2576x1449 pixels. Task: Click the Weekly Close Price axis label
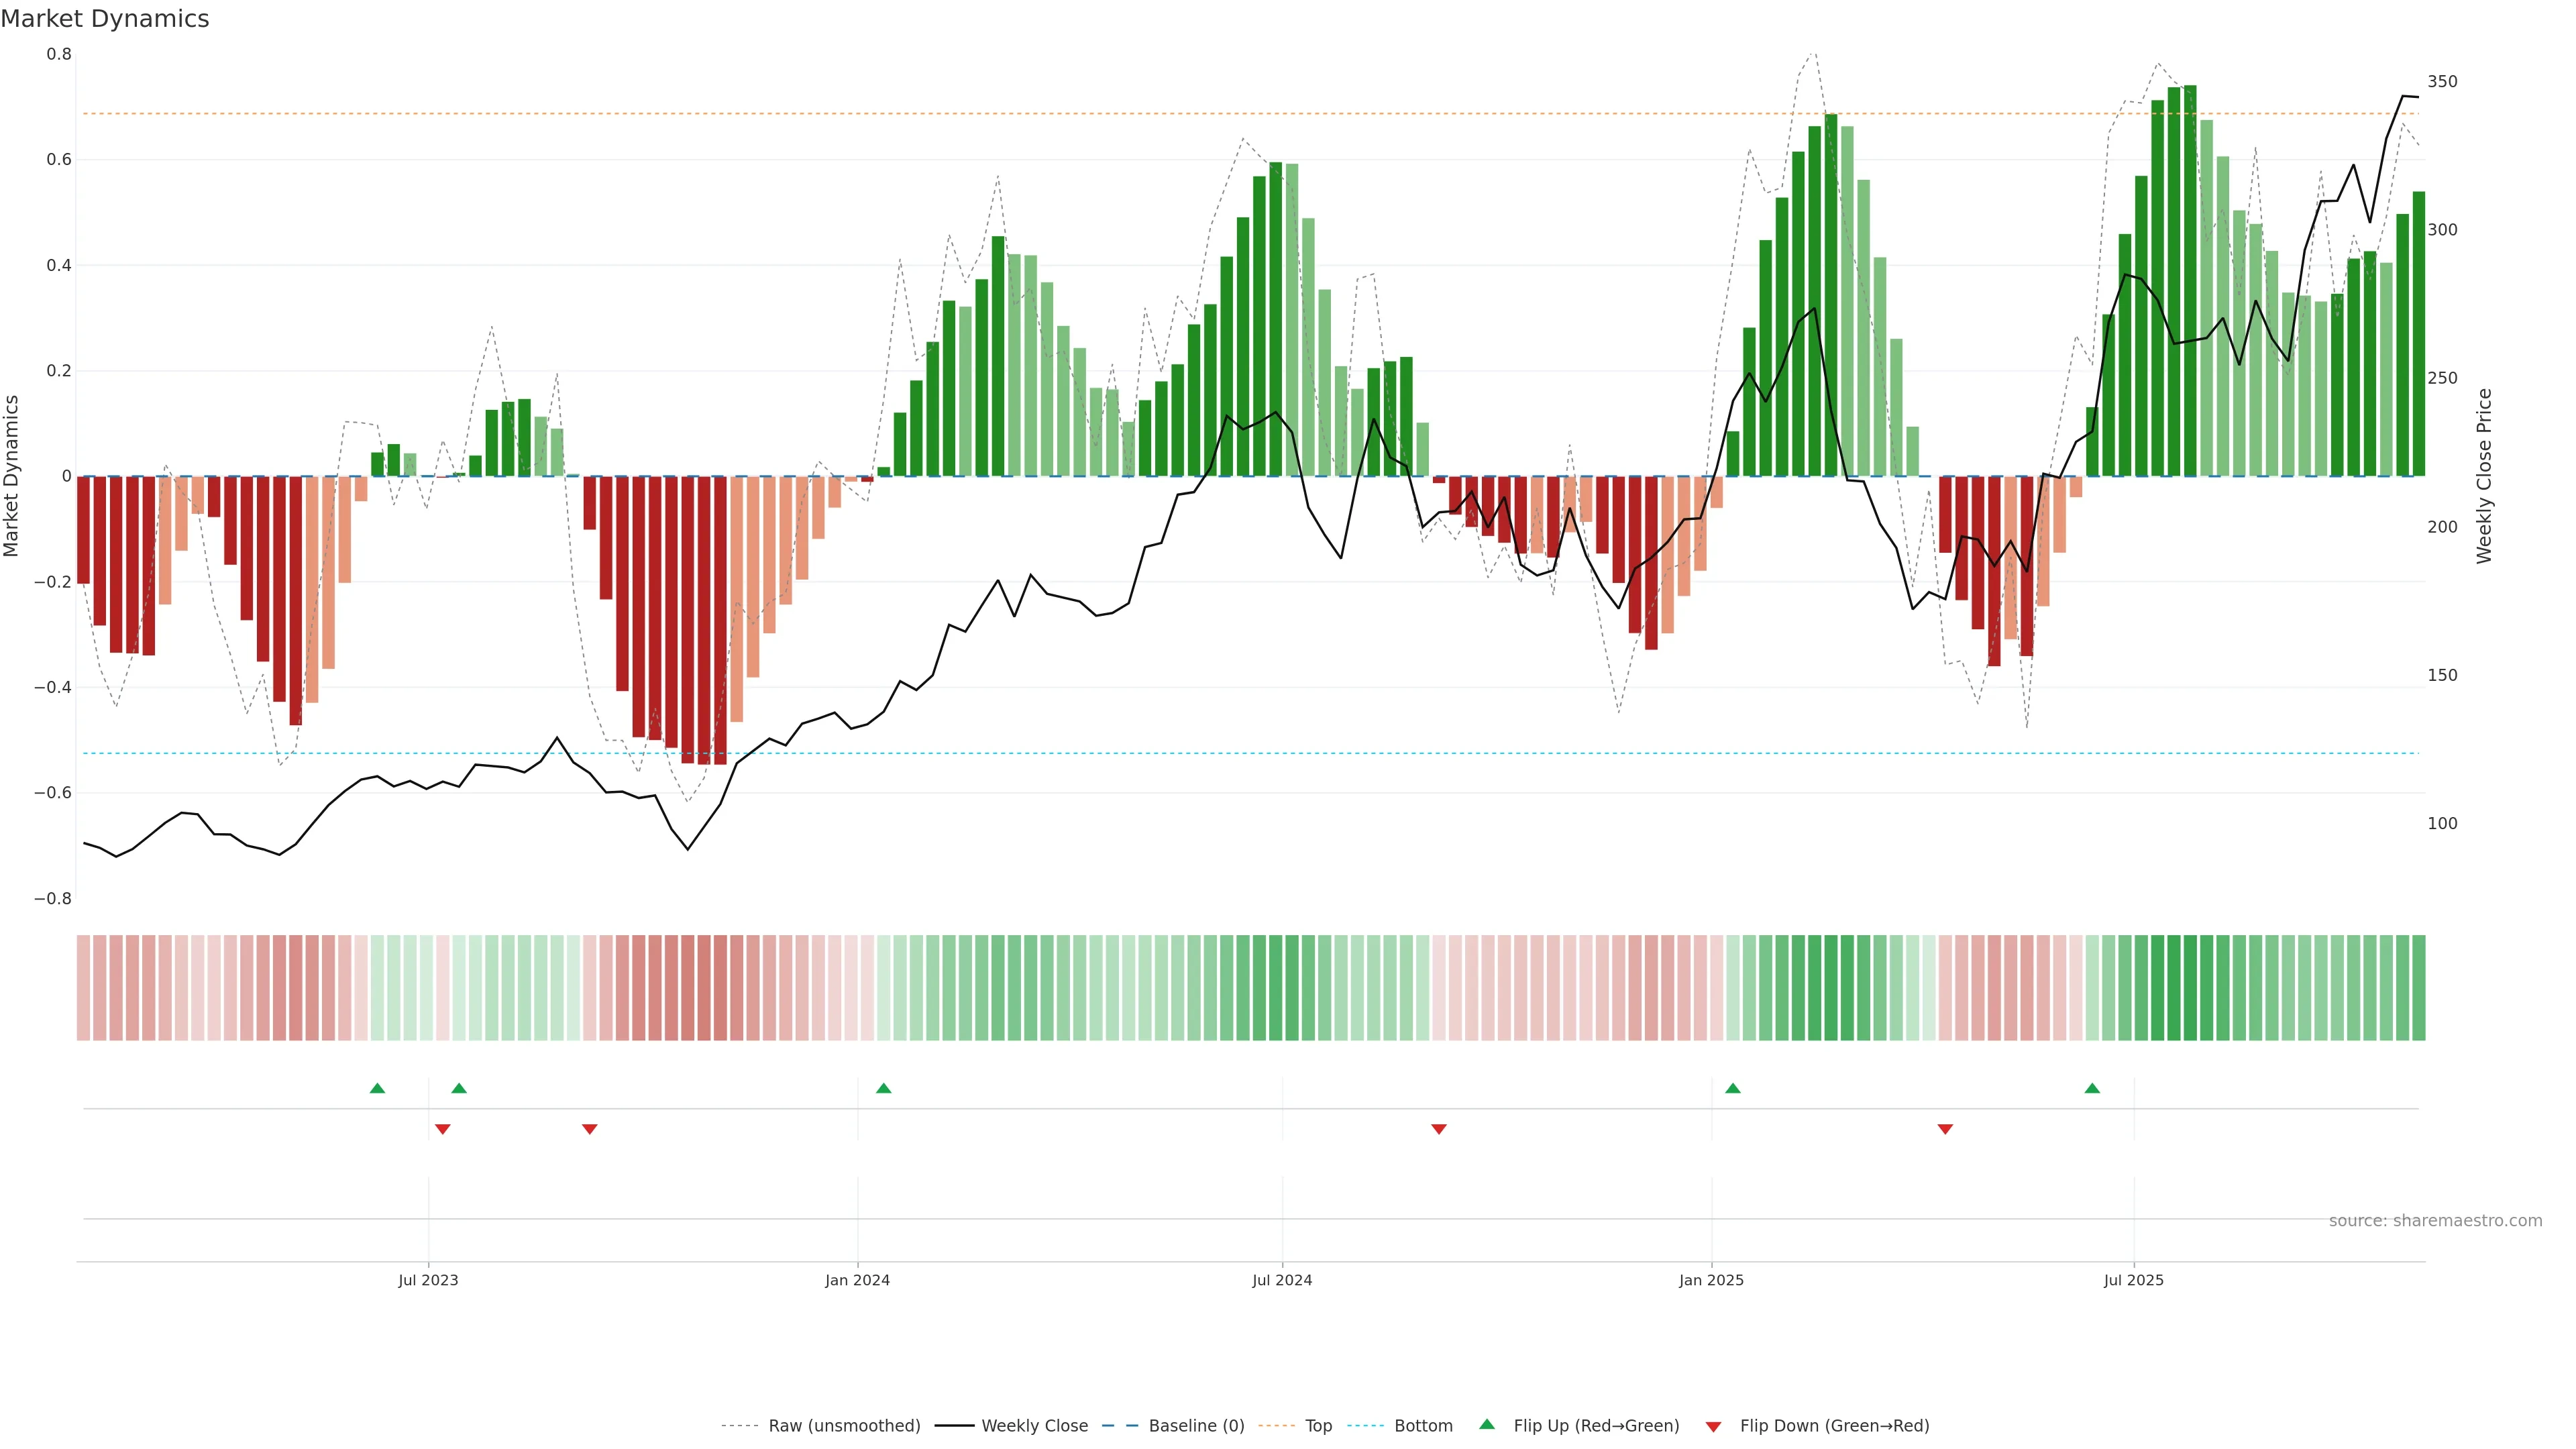coord(2484,476)
